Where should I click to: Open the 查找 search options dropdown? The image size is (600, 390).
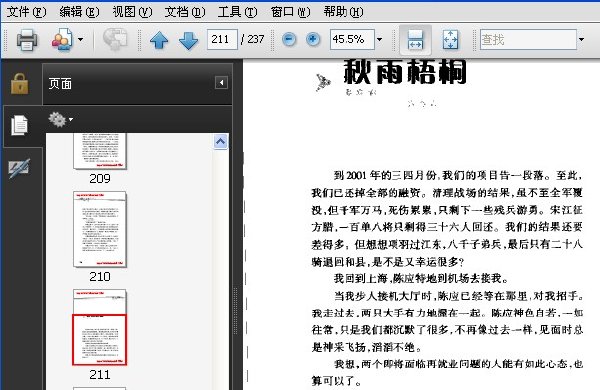[x=581, y=39]
